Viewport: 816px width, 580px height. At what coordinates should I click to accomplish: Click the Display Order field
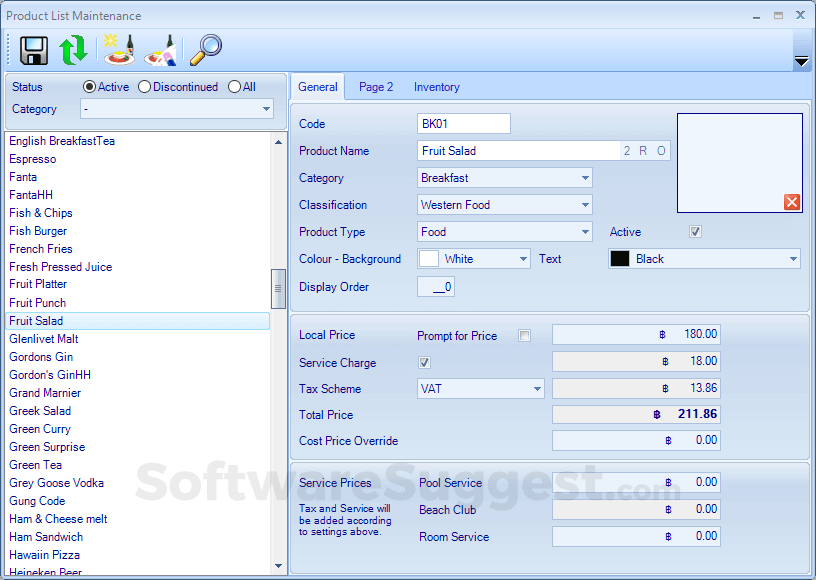pos(436,287)
